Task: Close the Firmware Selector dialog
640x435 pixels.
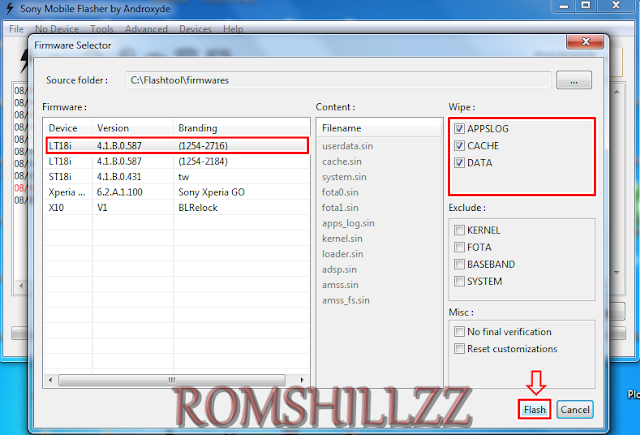Action: 585,42
